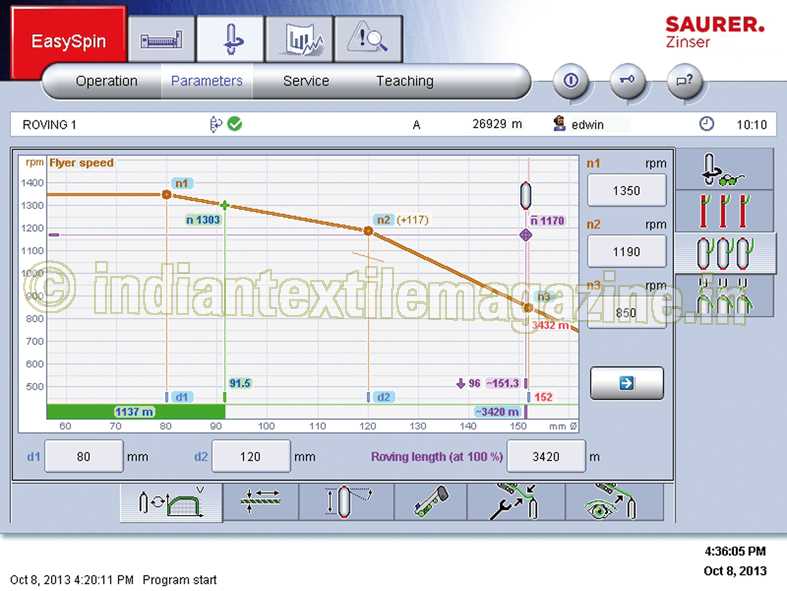The width and height of the screenshot is (787, 591).
Task: Click the n2 point on speed curve
Action: pos(368,231)
